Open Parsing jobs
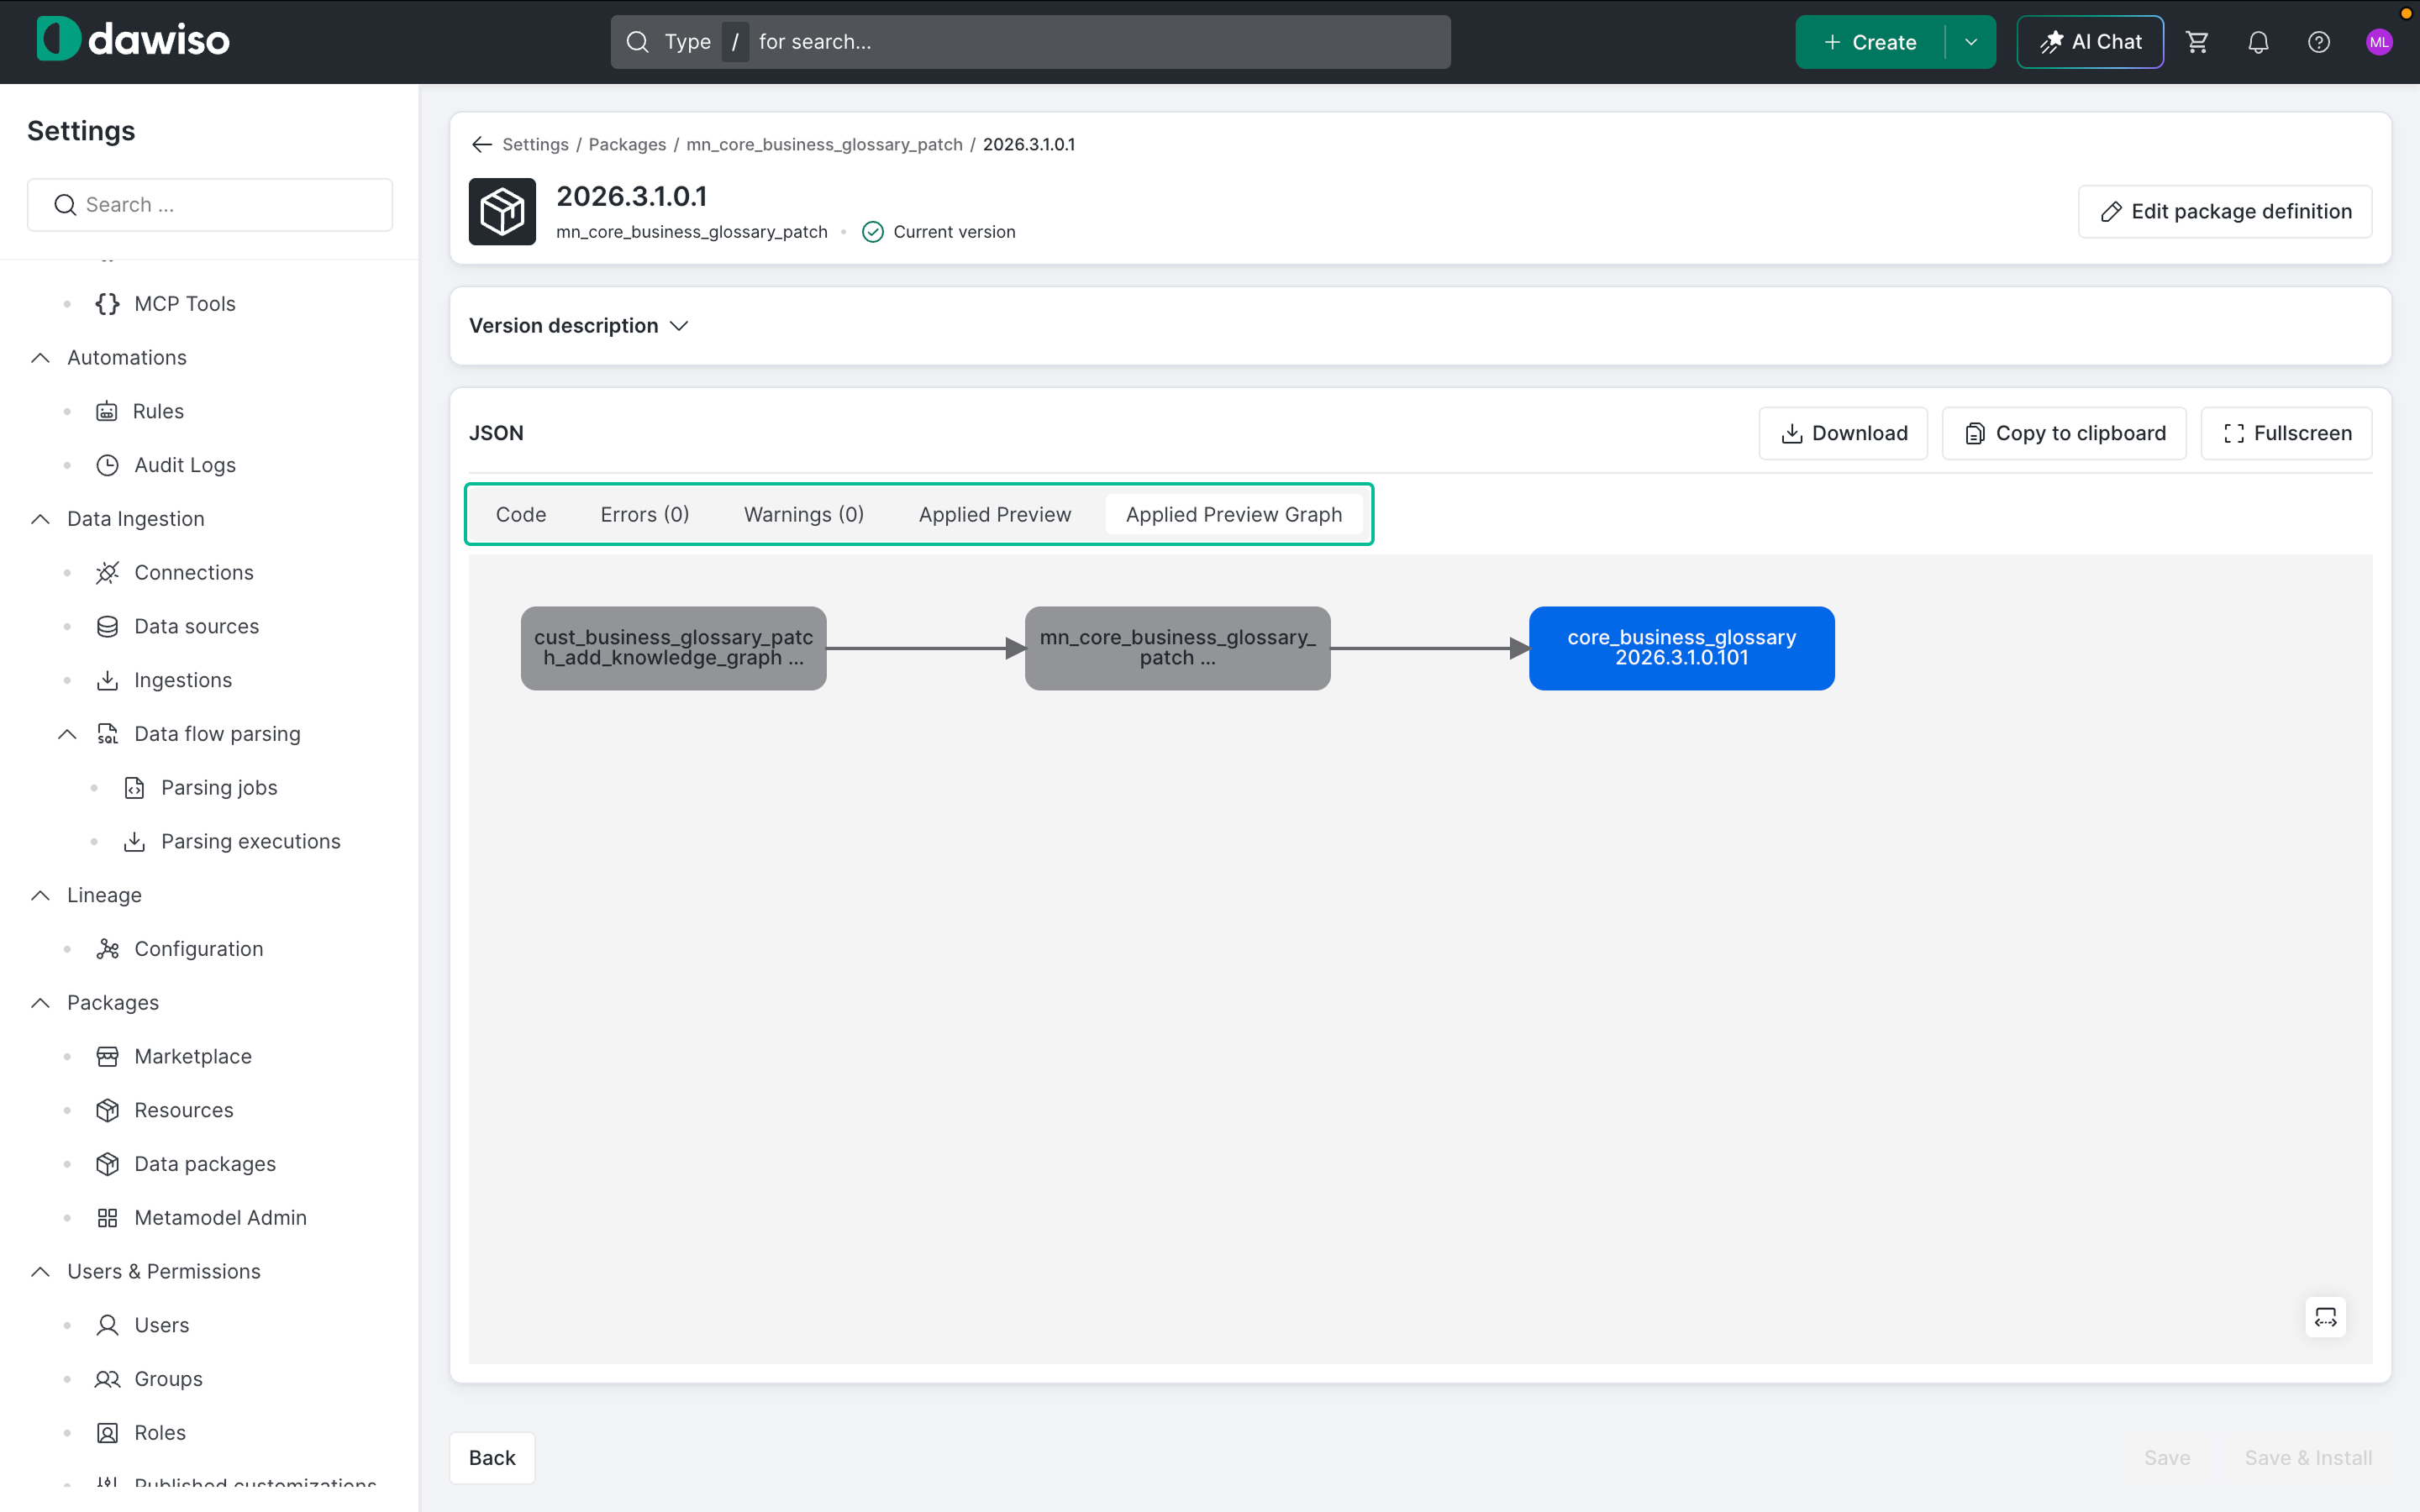The width and height of the screenshot is (2420, 1512). point(218,787)
